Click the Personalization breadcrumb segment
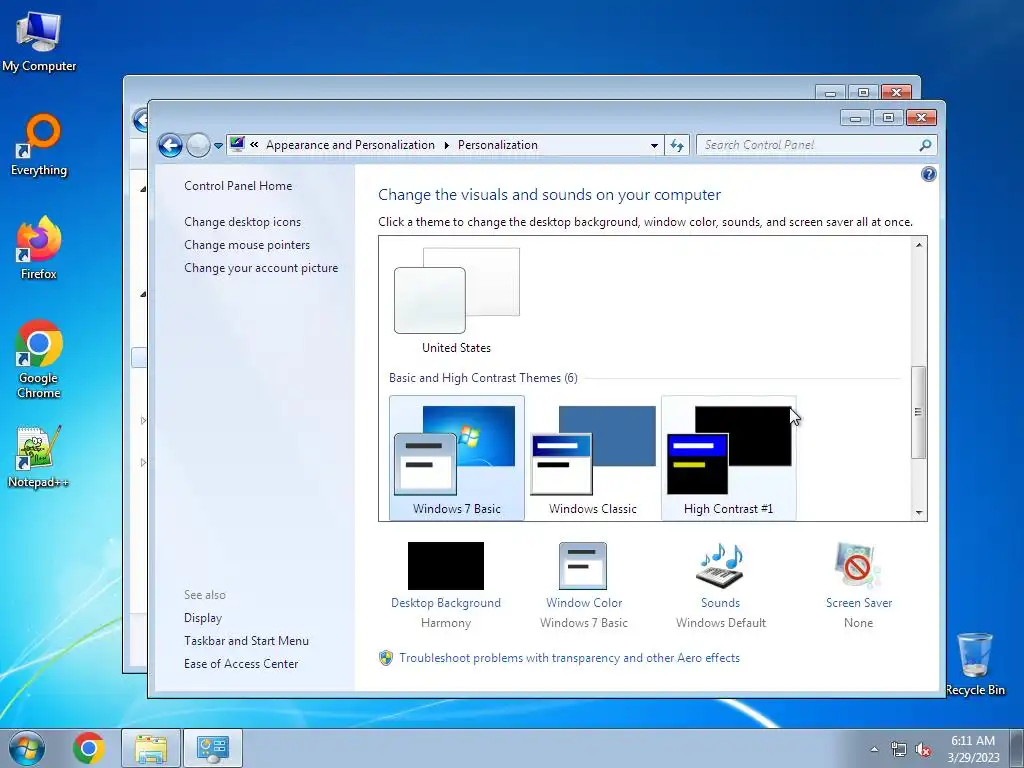This screenshot has height=768, width=1024. coord(498,145)
